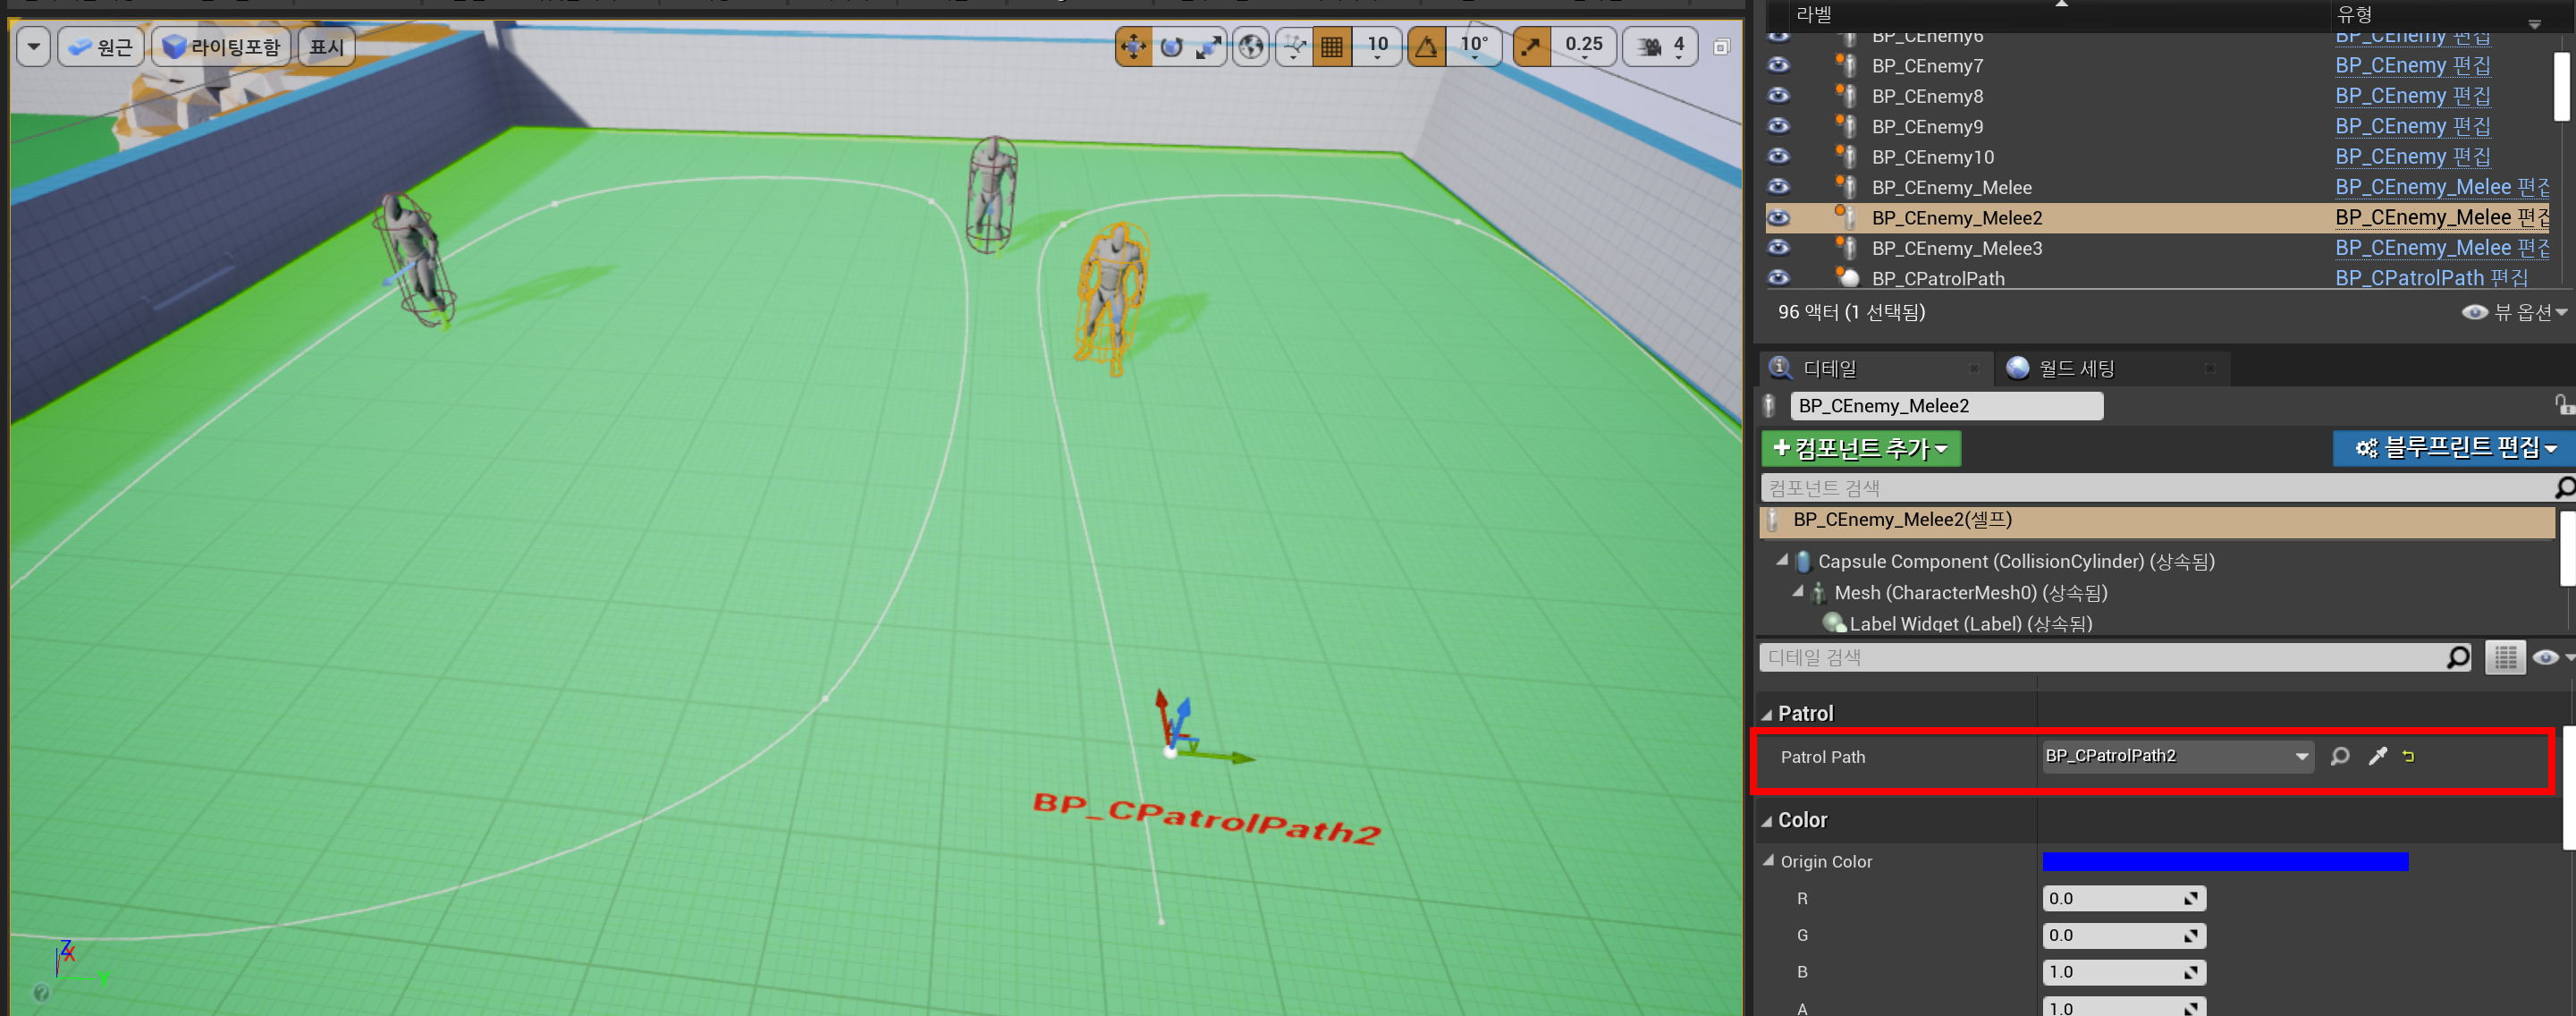Screen dimensions: 2576x1016
Task: Select the rotate gizmo tool
Action: 1171,46
